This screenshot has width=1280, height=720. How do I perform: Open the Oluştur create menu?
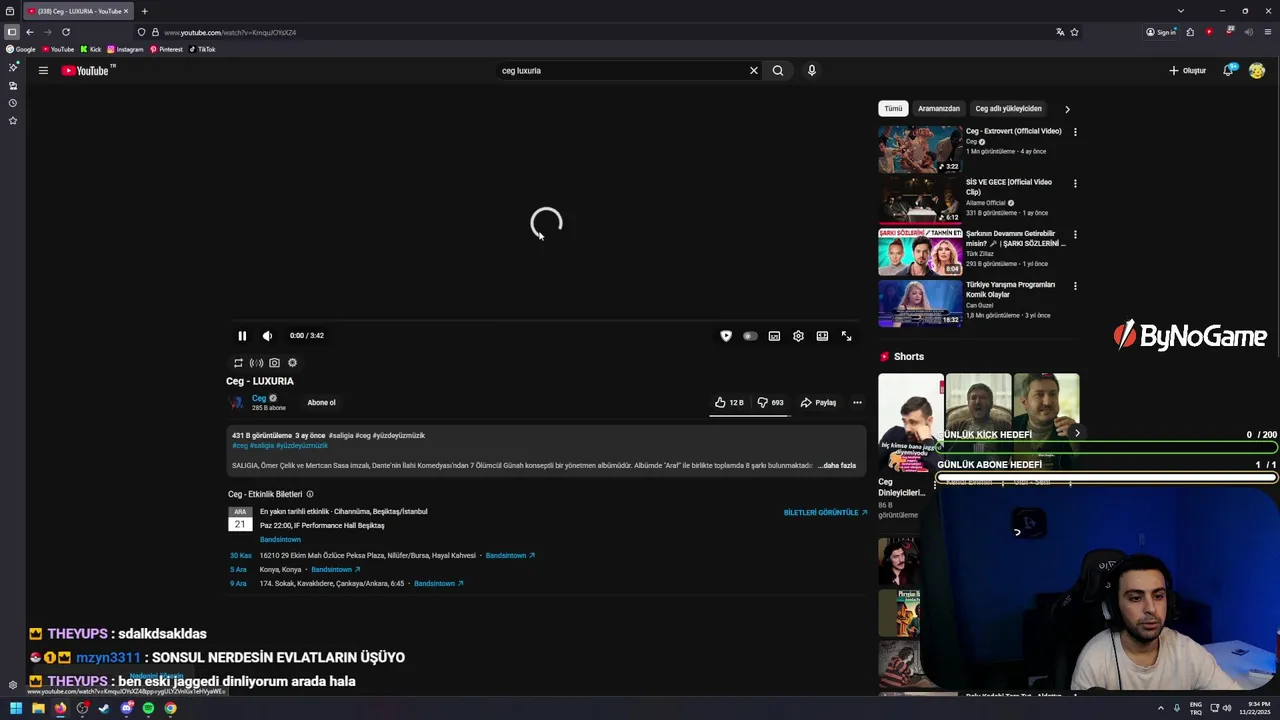(x=1188, y=71)
